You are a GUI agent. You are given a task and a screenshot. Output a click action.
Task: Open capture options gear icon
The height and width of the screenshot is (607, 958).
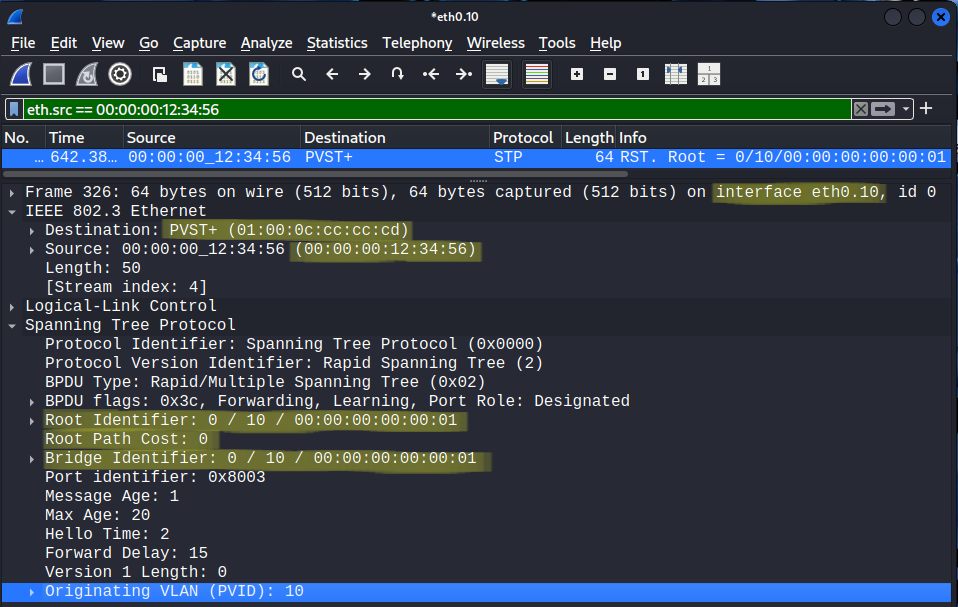coord(120,74)
